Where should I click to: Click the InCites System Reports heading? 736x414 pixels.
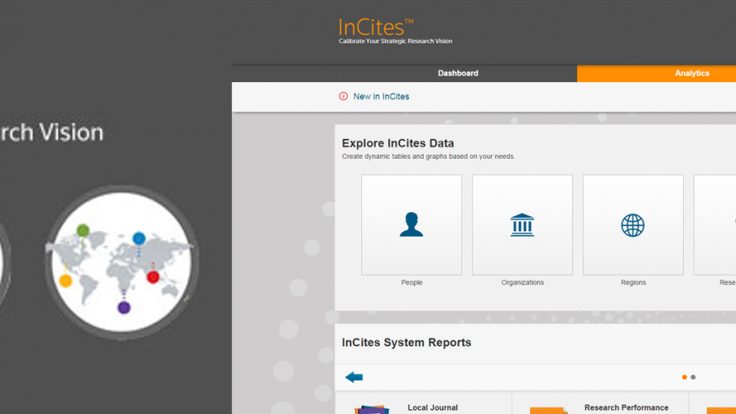406,343
